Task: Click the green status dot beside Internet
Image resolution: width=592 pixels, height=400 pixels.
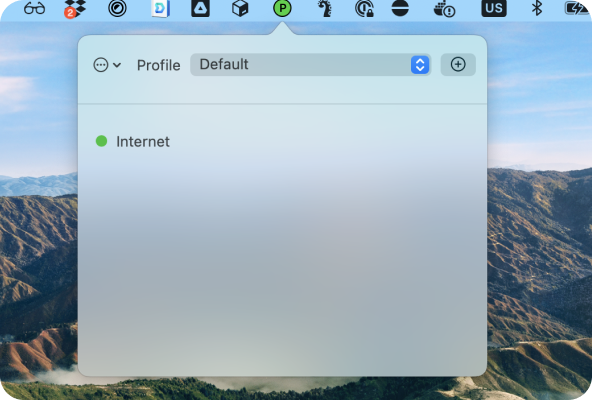Action: 101,141
